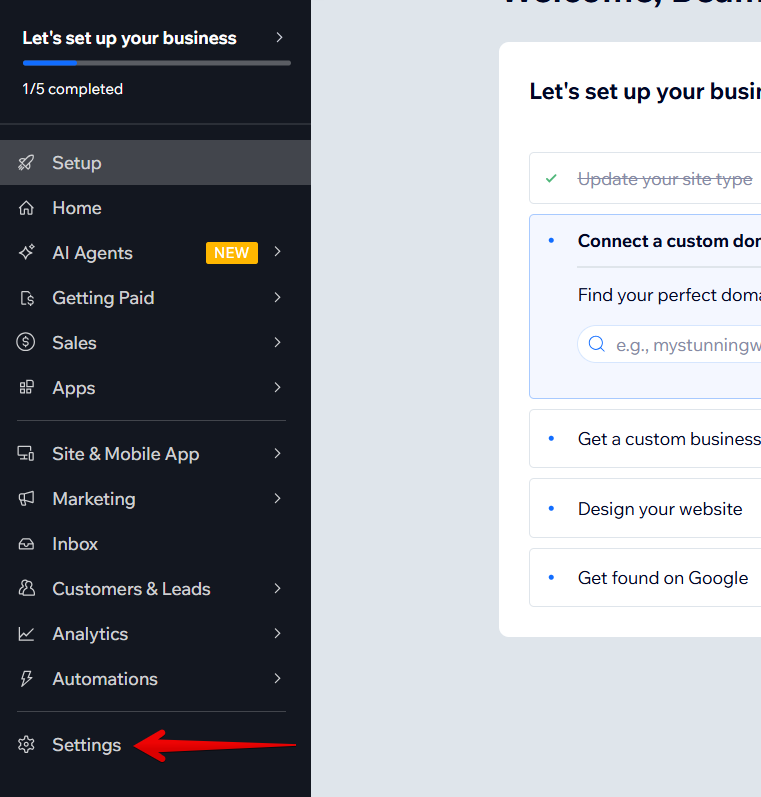
Task: Open the Design your website step
Action: pyautogui.click(x=660, y=509)
